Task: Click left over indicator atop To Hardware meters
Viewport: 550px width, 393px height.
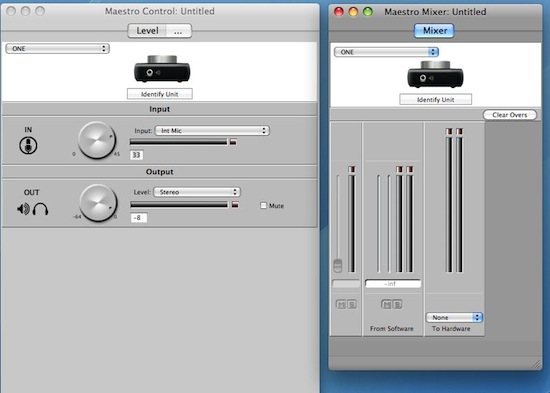Action: tap(449, 131)
